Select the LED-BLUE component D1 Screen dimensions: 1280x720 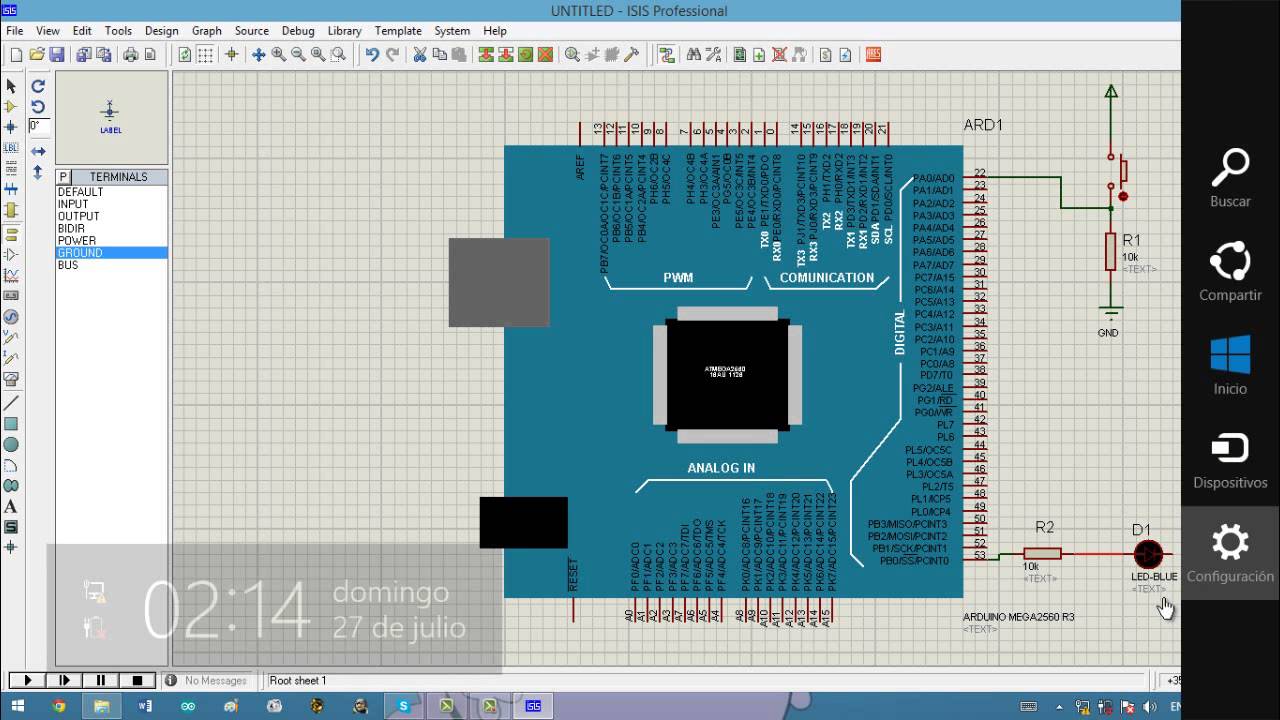pyautogui.click(x=1148, y=554)
